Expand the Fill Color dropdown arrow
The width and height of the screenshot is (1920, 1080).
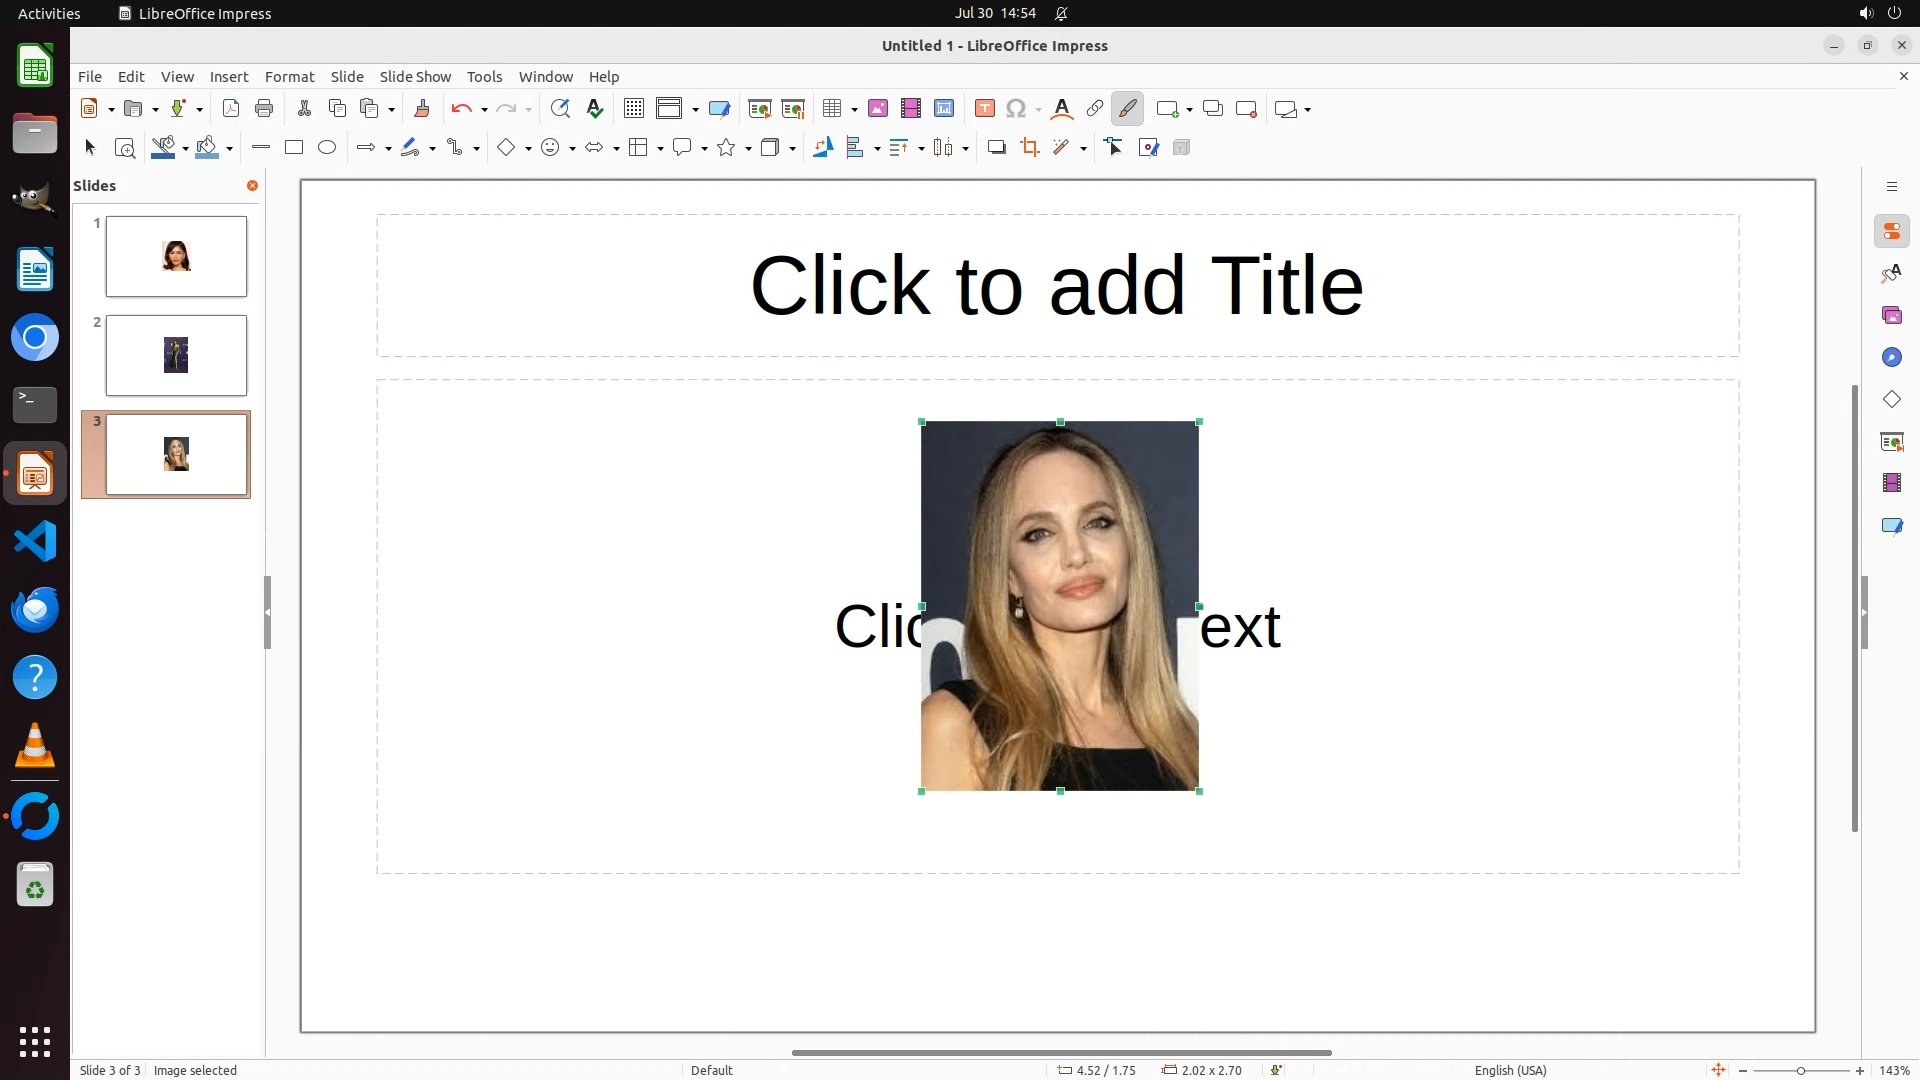click(230, 149)
